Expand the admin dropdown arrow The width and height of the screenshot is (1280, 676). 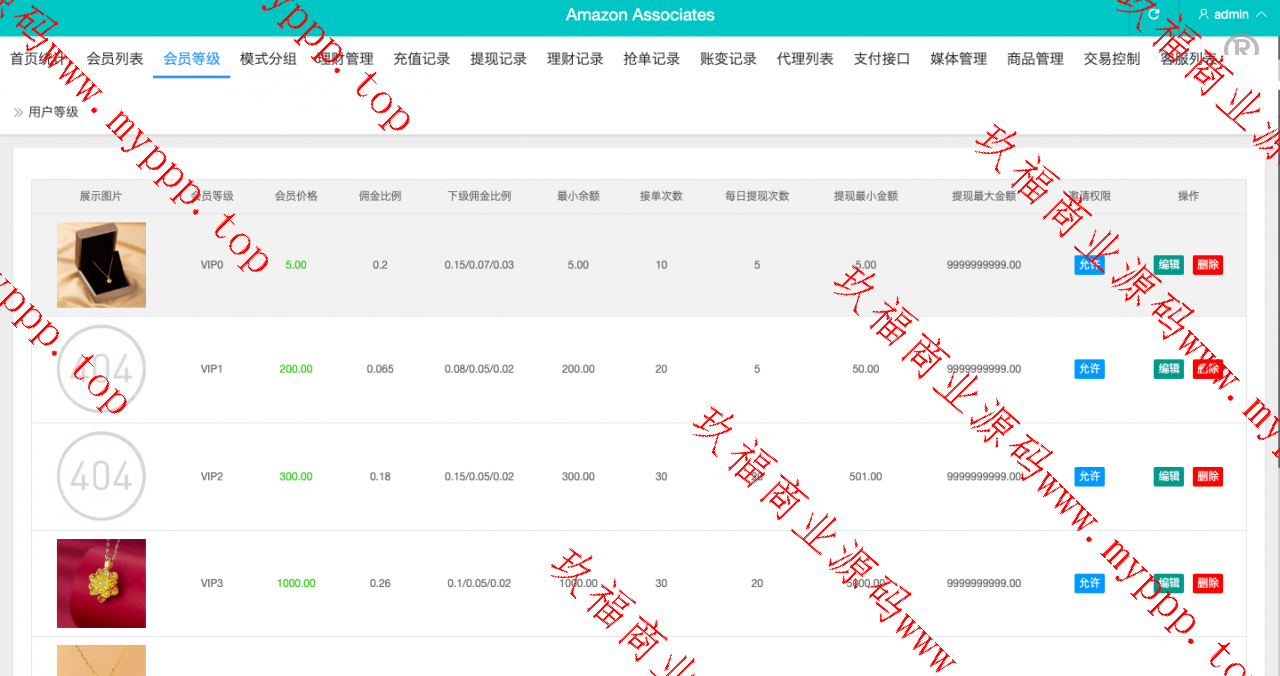pos(1260,15)
